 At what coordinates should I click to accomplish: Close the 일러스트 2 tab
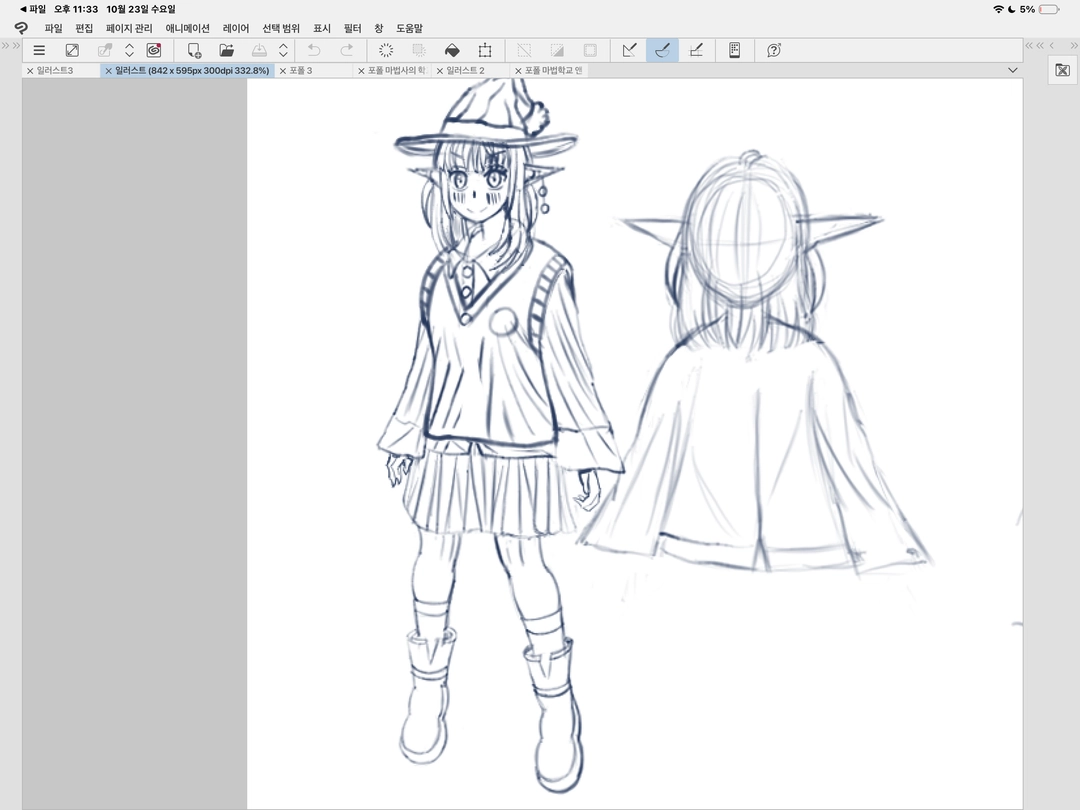tap(439, 70)
